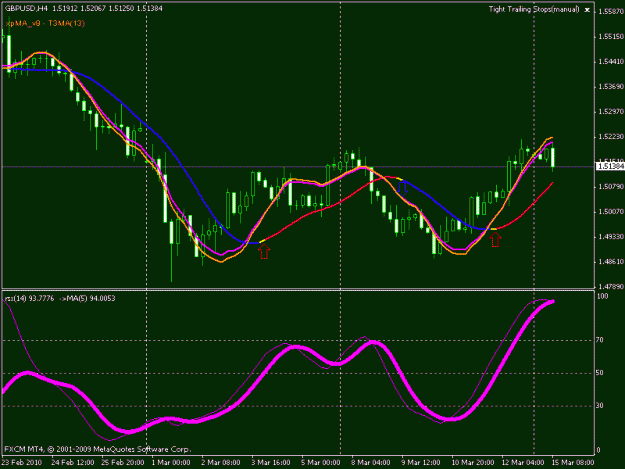625x469 pixels.
Task: Click the current price tag 1.51384
Action: coord(610,166)
